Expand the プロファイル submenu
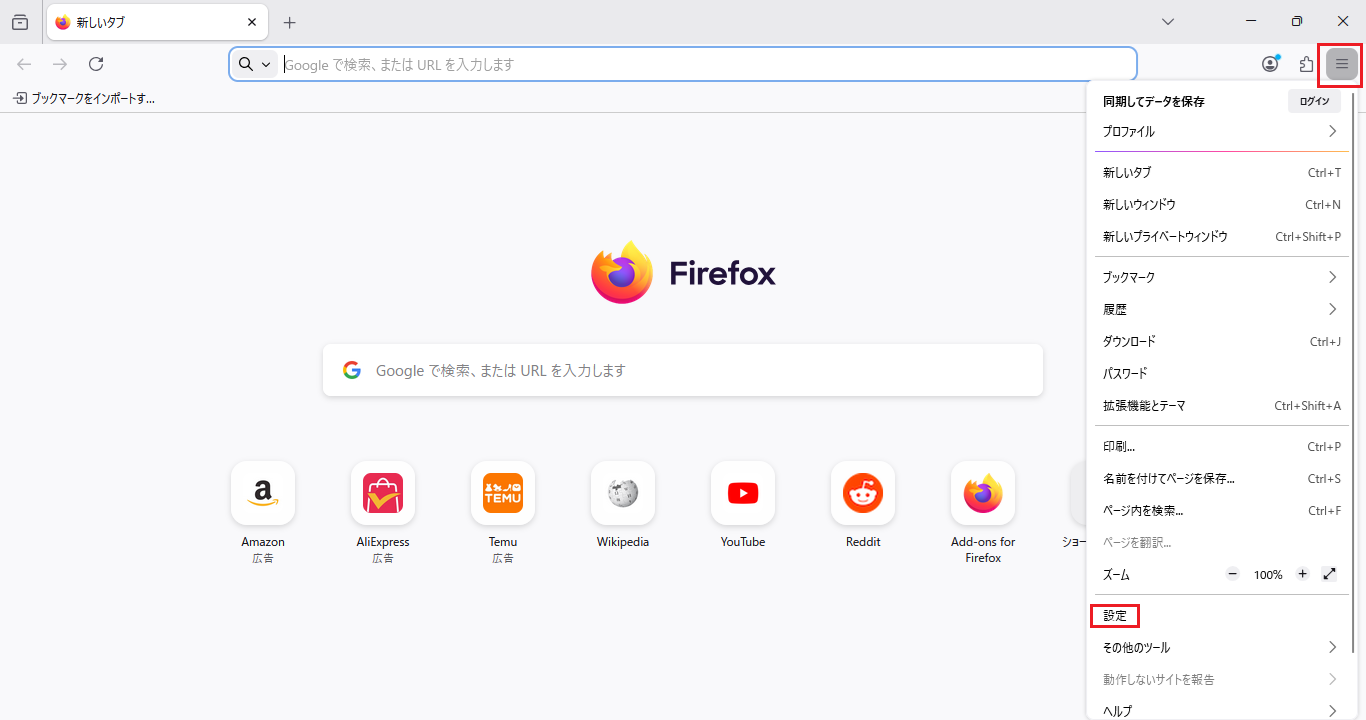The height and width of the screenshot is (720, 1366). pyautogui.click(x=1220, y=132)
